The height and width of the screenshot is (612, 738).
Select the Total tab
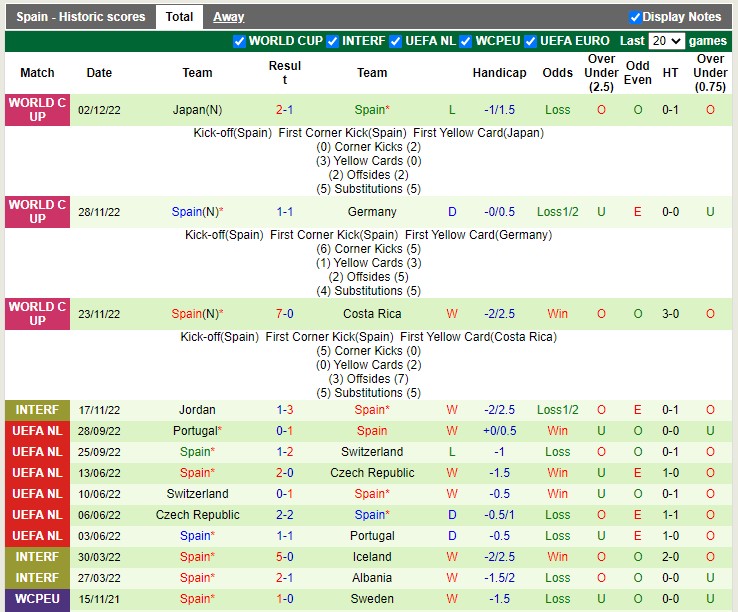click(179, 17)
